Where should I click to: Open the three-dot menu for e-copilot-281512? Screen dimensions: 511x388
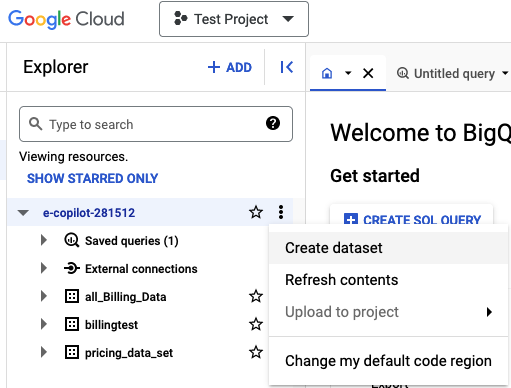click(281, 212)
